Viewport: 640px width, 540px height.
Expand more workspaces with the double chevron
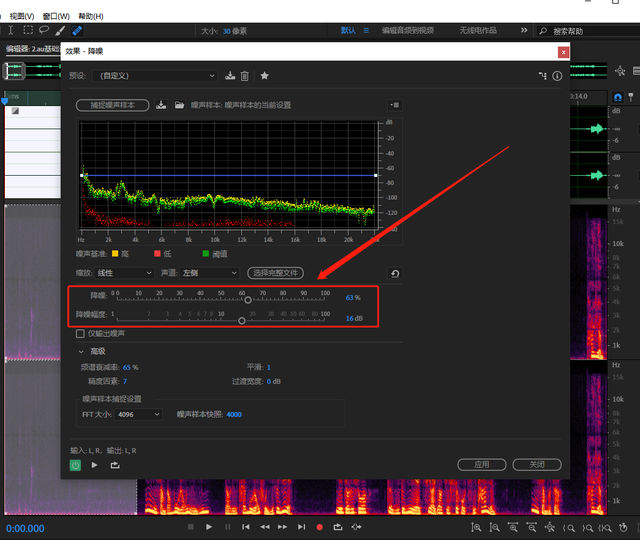pos(524,30)
